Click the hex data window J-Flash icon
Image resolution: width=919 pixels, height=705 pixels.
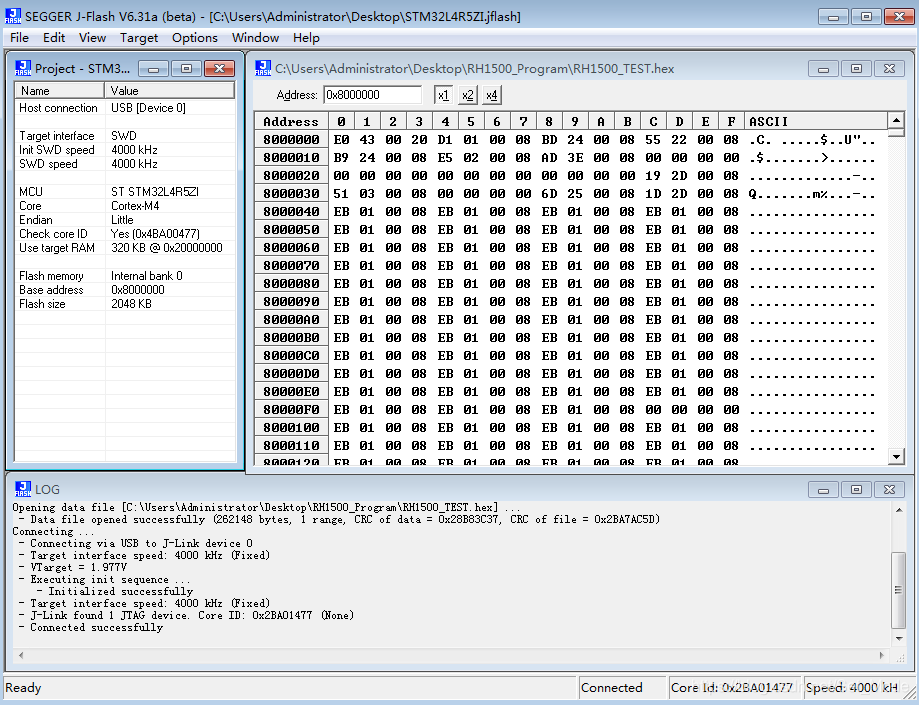(263, 69)
